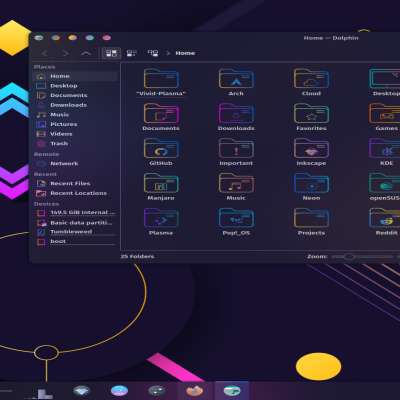Select the Inkscape folder
This screenshot has width=400, height=400.
pyautogui.click(x=311, y=152)
